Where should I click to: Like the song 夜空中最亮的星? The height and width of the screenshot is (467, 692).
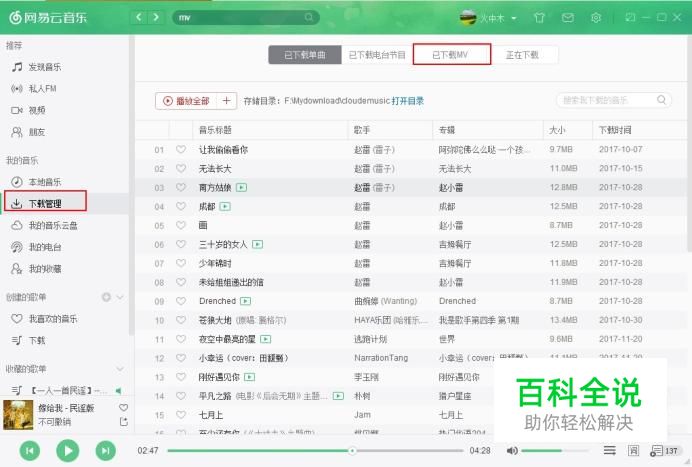pyautogui.click(x=181, y=339)
